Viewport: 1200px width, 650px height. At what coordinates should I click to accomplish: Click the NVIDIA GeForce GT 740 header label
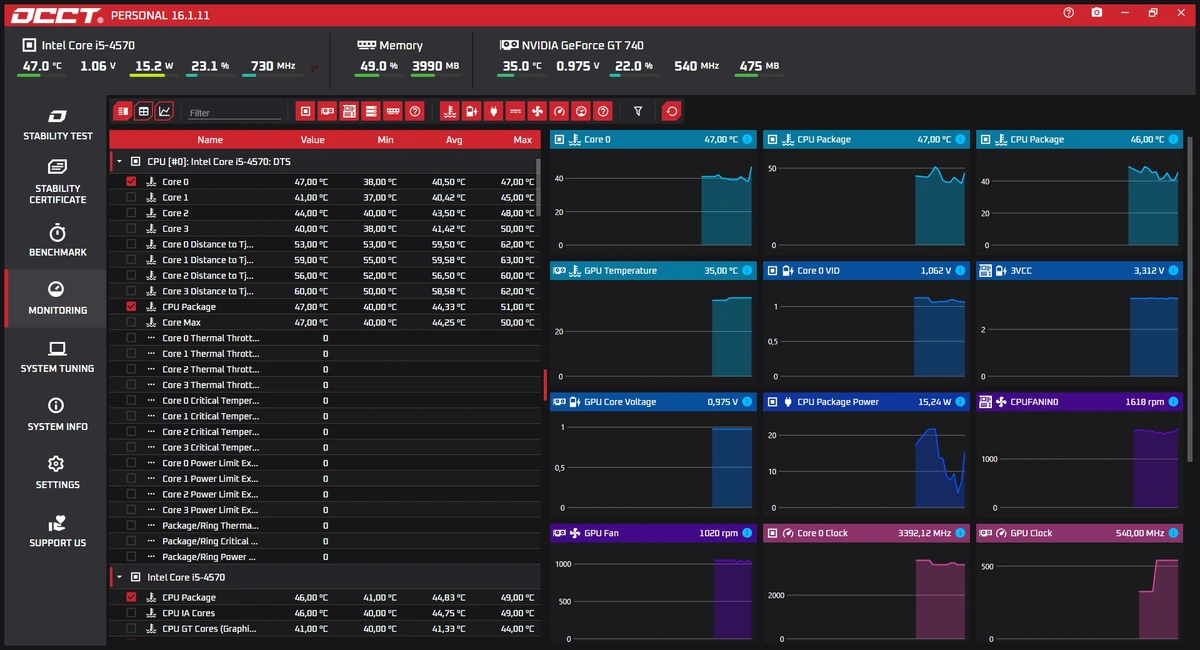(582, 45)
